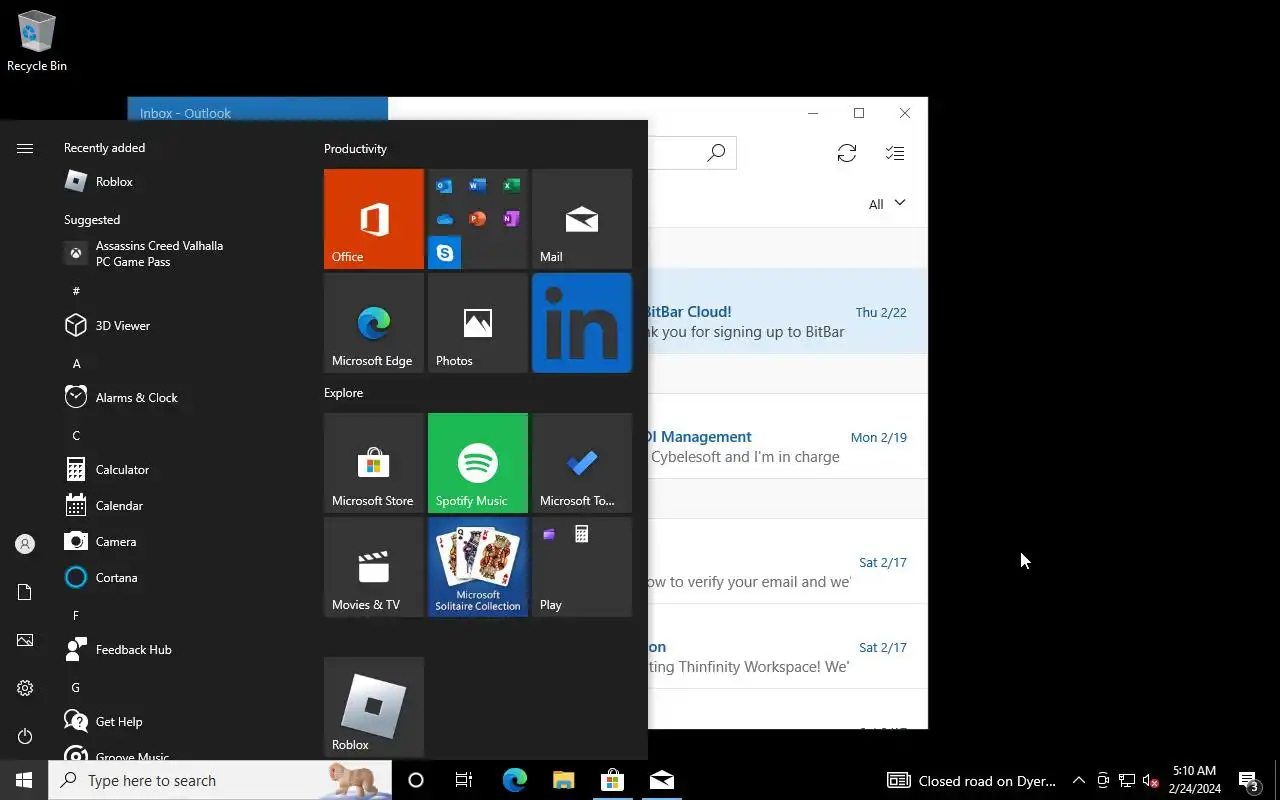Screen dimensions: 1280x800
Task: Launch the Microsoft Edge tile
Action: (x=374, y=323)
